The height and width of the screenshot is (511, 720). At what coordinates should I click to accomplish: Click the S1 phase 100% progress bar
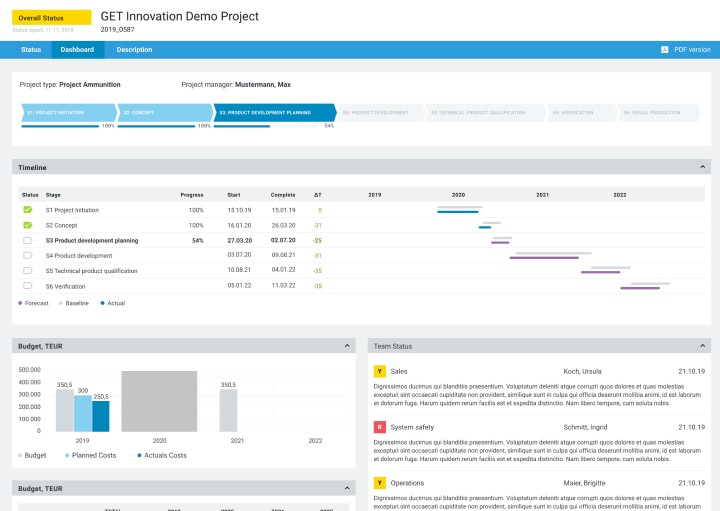60,126
